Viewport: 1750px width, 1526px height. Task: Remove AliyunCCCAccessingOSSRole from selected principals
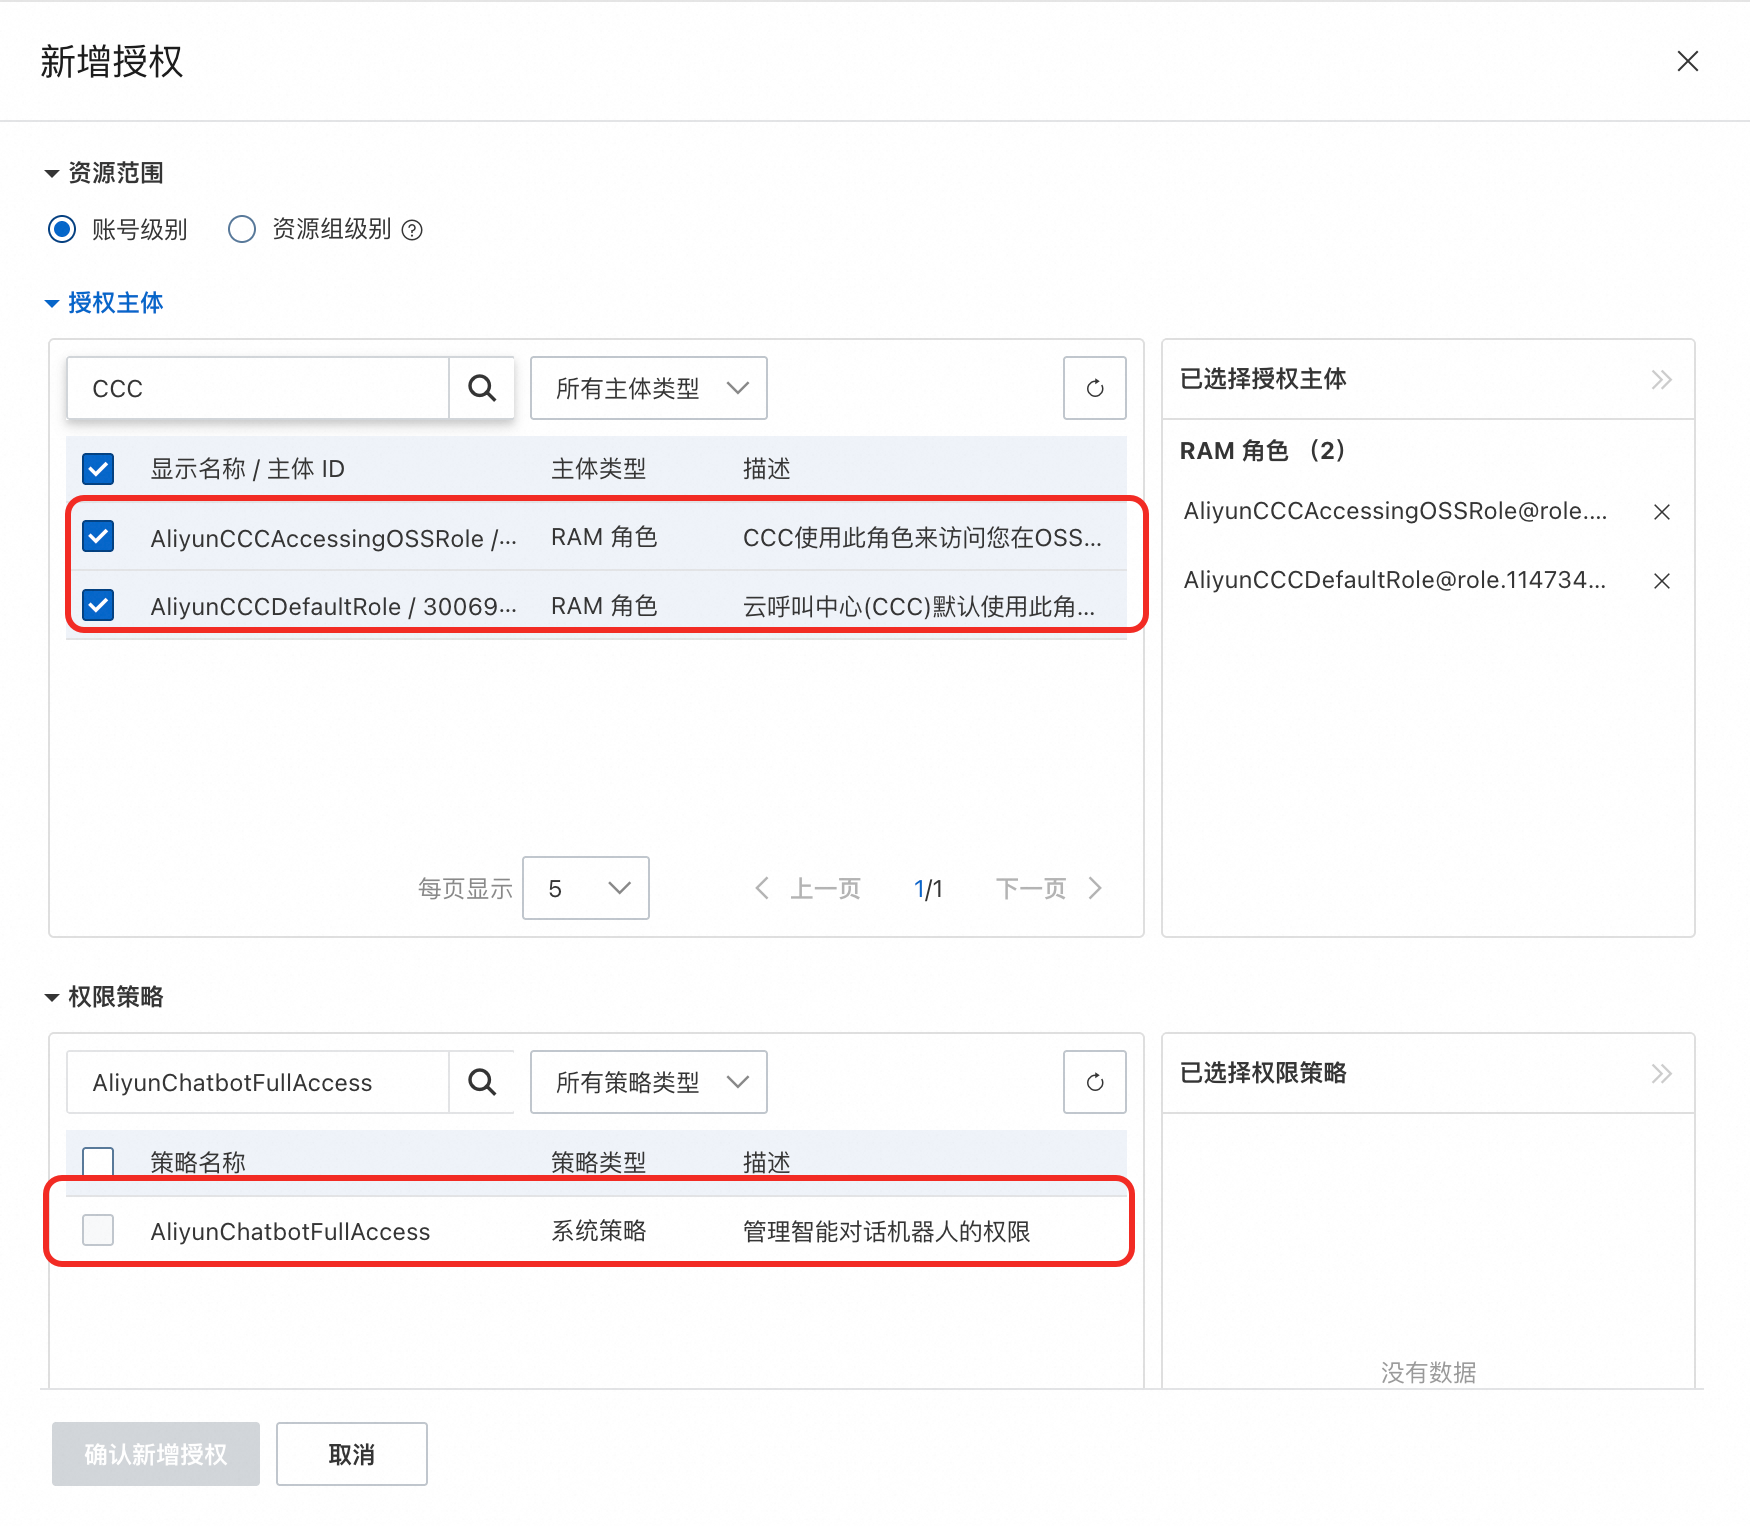tap(1662, 512)
